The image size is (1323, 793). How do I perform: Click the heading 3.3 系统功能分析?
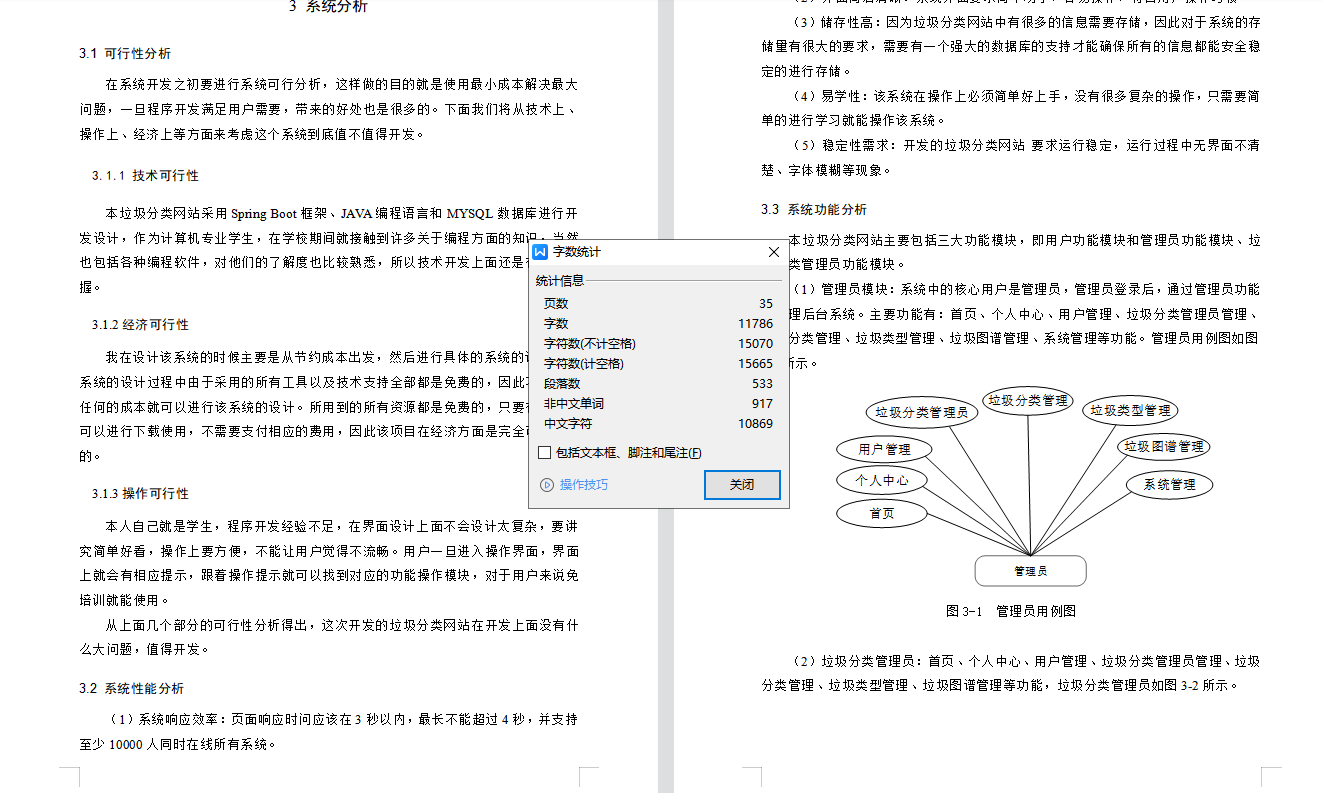(x=814, y=209)
